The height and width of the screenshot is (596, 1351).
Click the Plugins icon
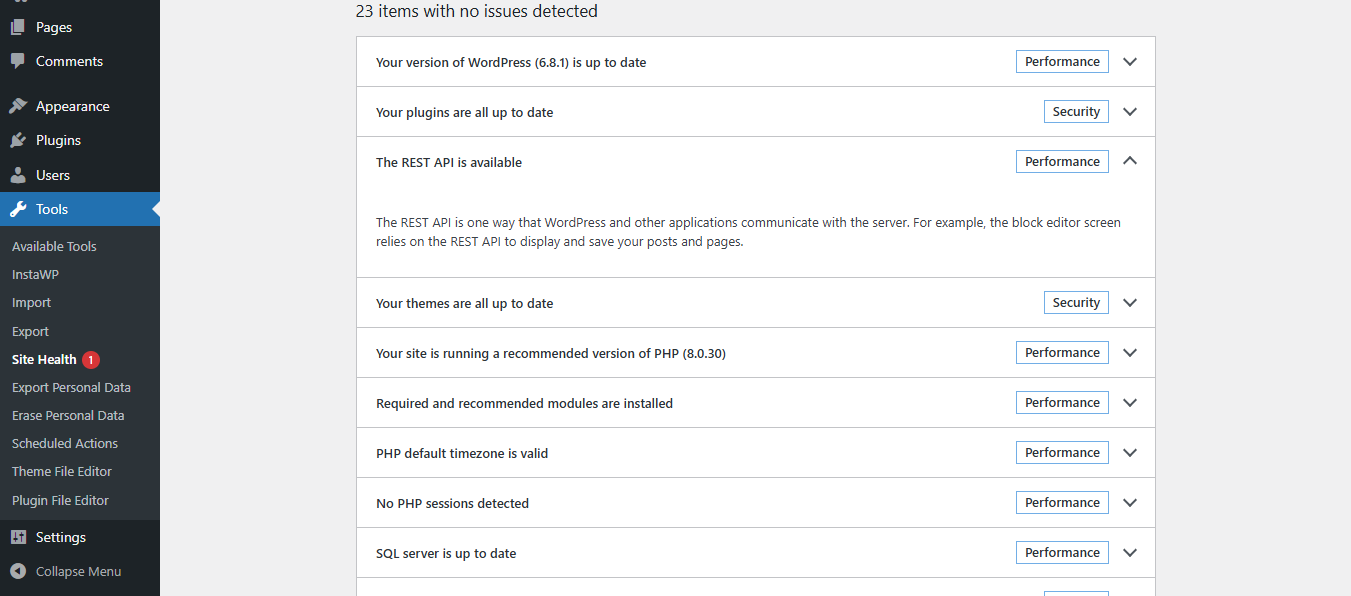(x=18, y=140)
